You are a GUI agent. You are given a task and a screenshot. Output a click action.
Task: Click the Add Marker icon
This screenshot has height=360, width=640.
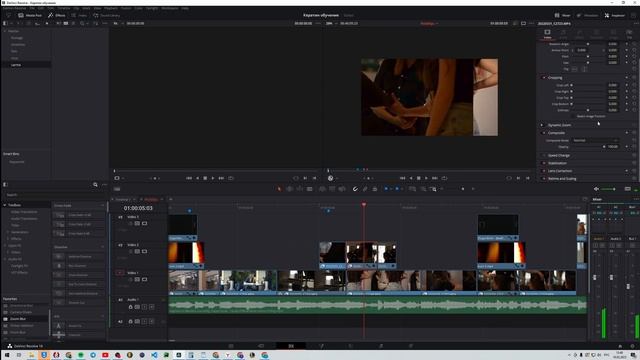397,189
